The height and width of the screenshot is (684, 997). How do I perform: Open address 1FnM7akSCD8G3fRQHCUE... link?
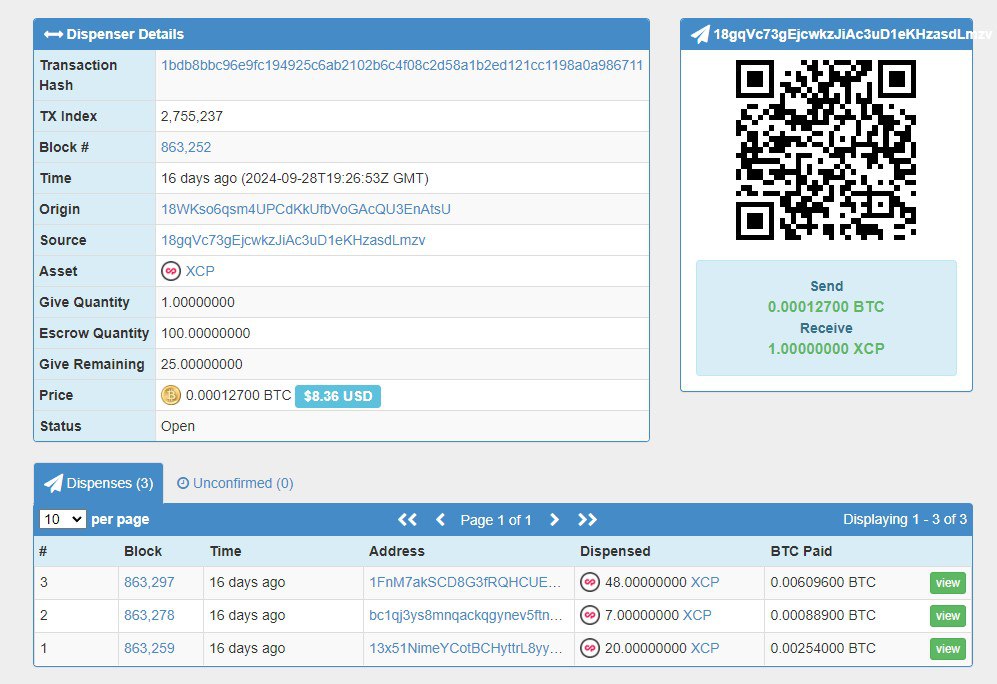[465, 582]
